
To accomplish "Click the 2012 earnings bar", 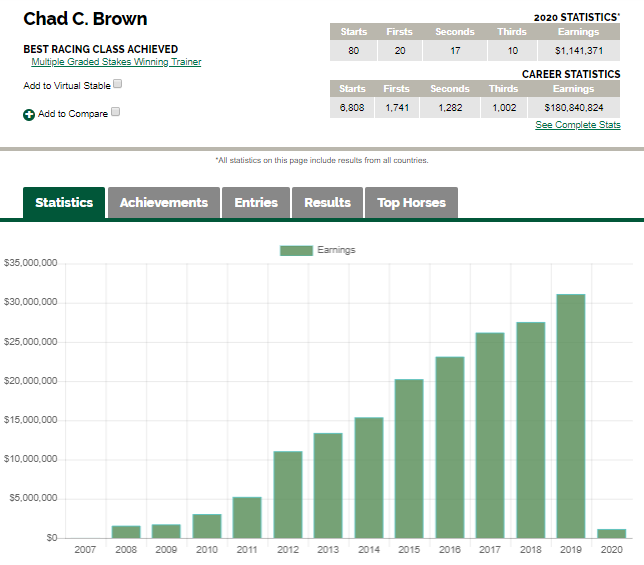I will click(288, 495).
